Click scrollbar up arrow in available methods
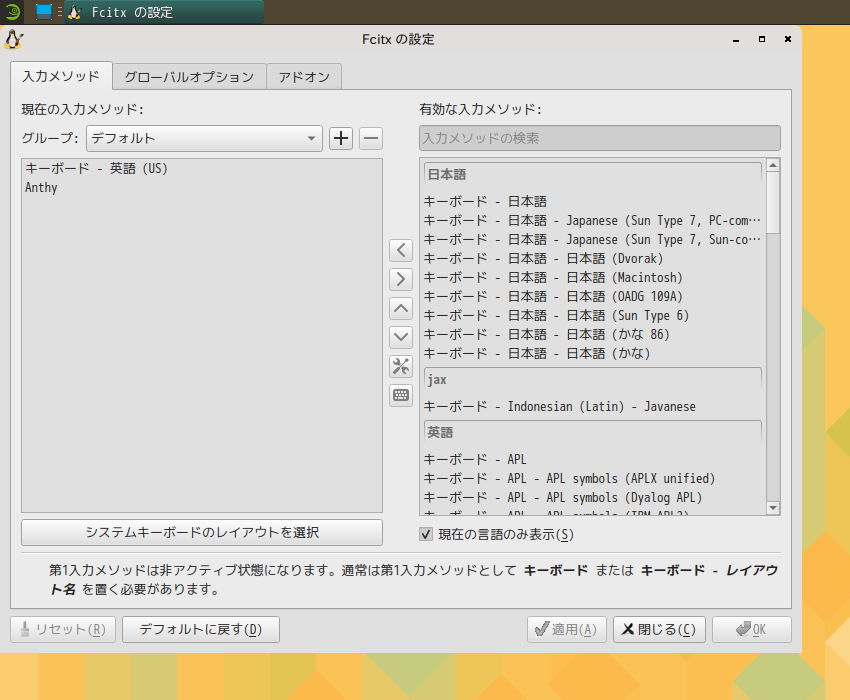Viewport: 850px width, 700px height. (773, 165)
